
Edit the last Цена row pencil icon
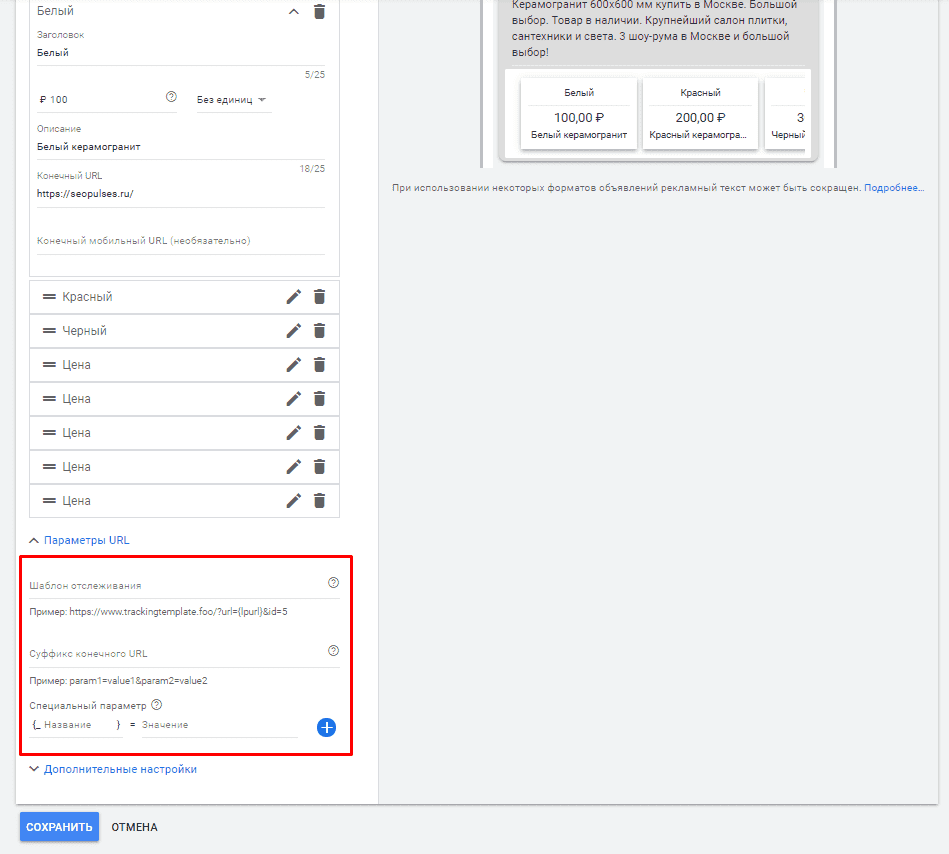tap(294, 501)
